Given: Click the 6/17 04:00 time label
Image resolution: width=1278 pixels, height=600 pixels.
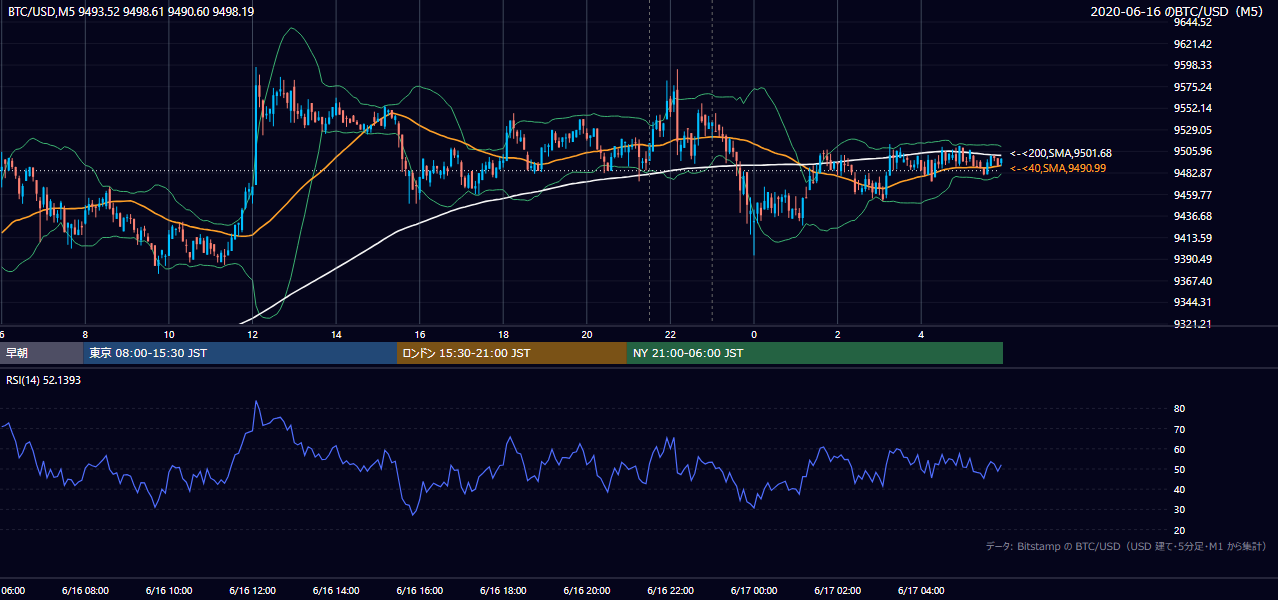Looking at the screenshot, I should (921, 590).
